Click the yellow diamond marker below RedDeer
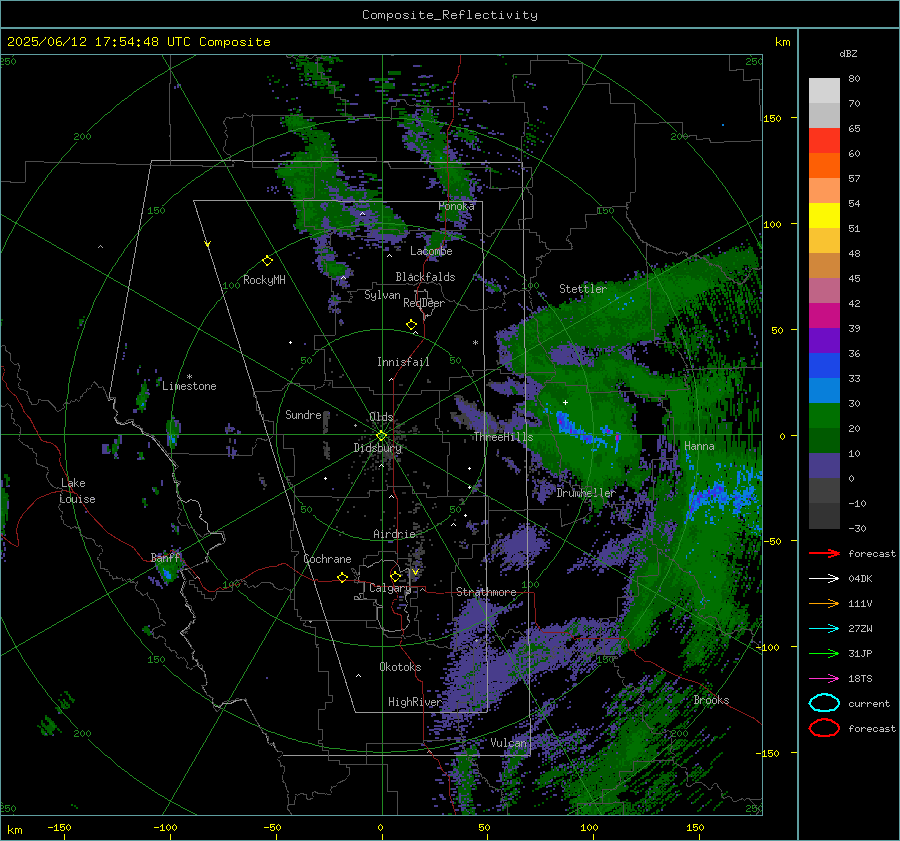The image size is (900, 841). tap(411, 325)
